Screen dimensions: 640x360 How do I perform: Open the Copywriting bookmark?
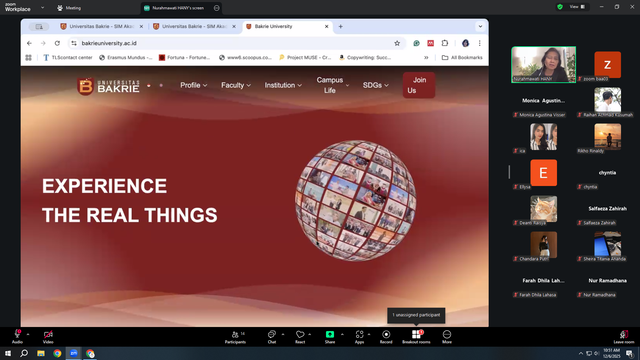point(365,58)
